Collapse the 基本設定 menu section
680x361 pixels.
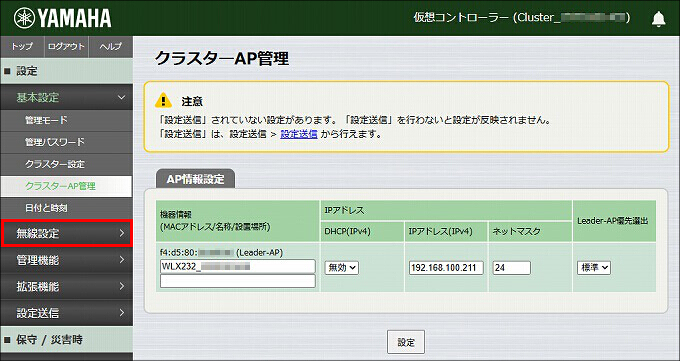pyautogui.click(x=66, y=98)
